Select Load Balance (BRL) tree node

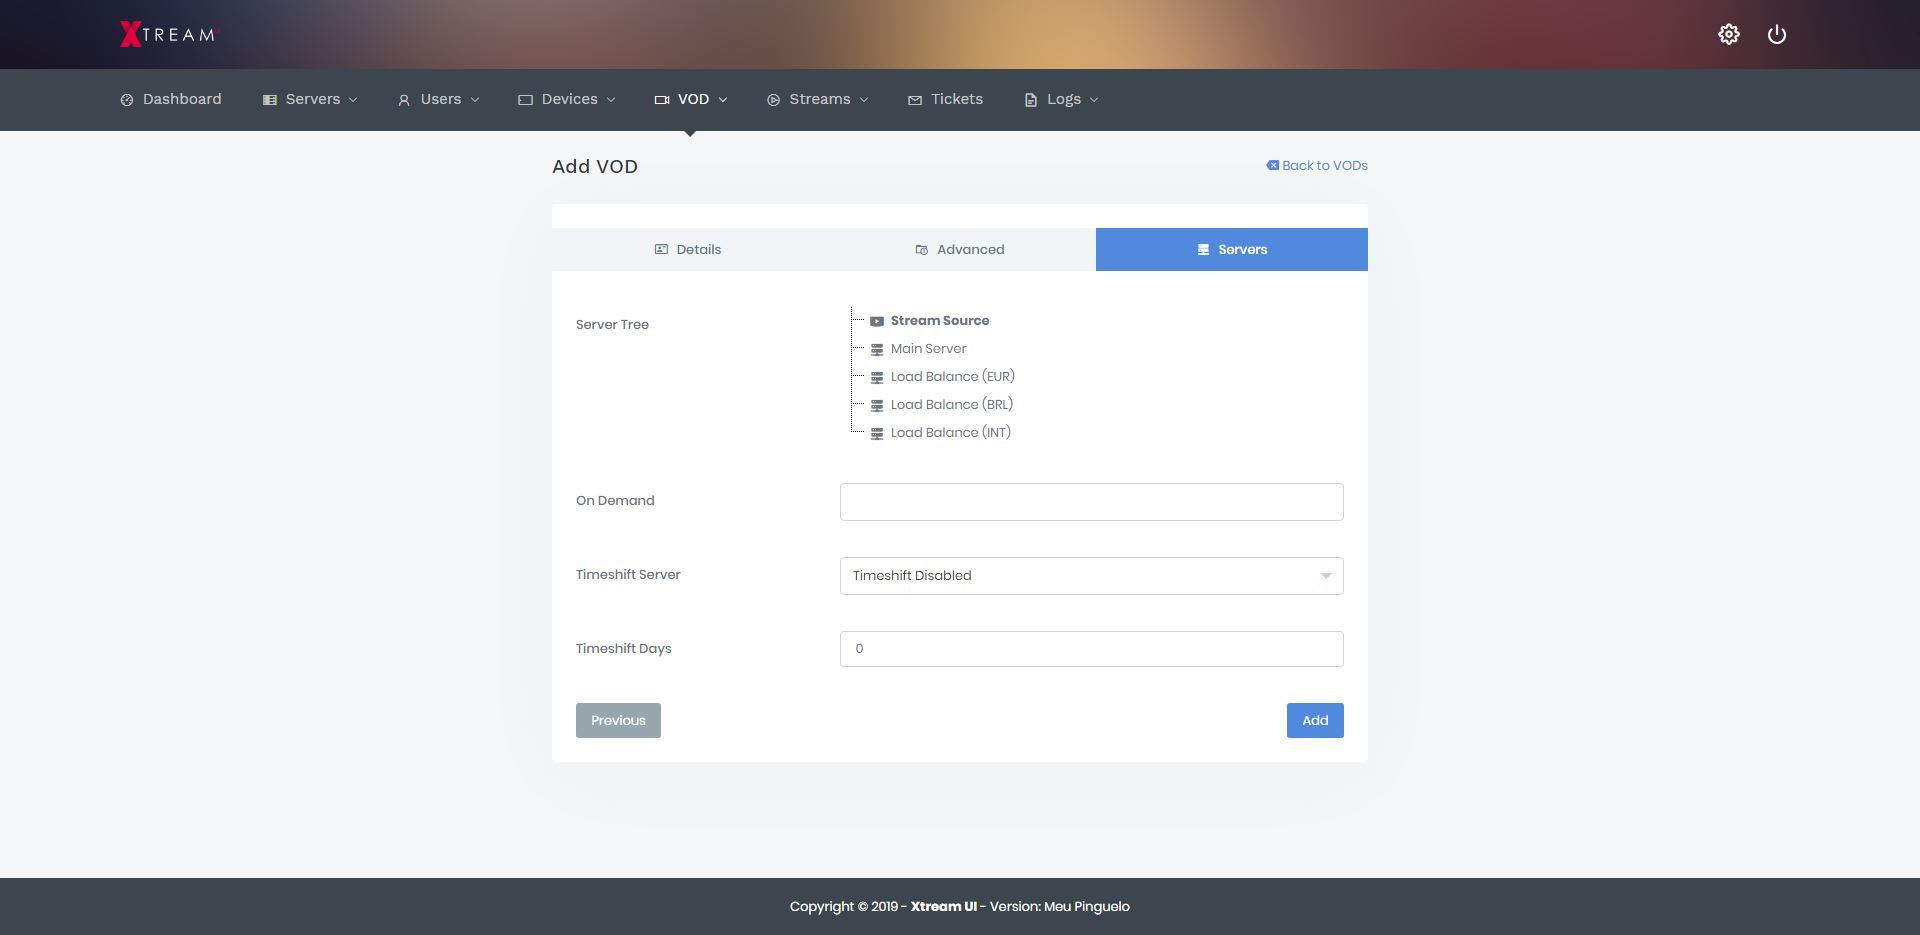tap(952, 405)
